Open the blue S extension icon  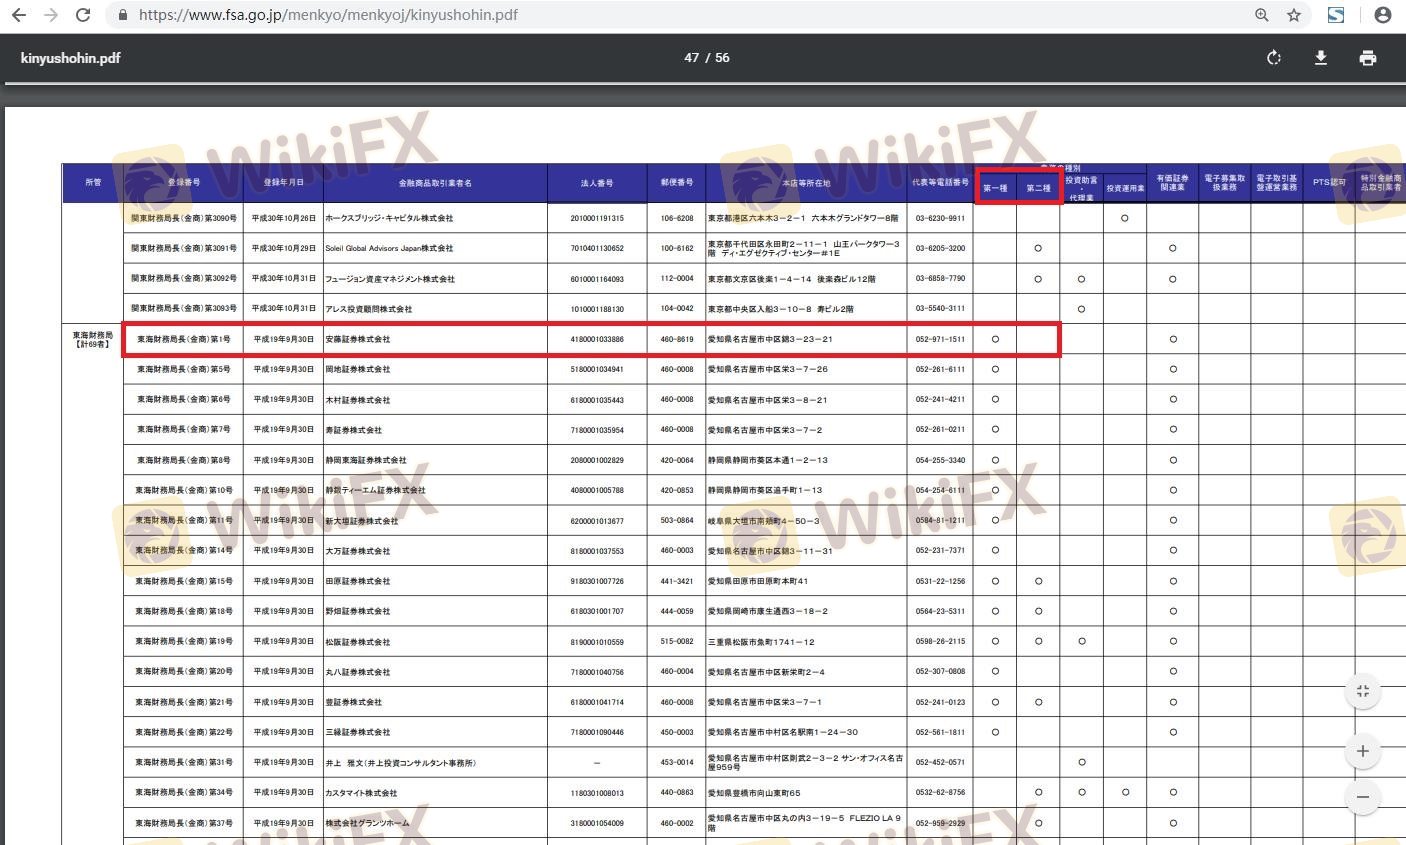pos(1335,15)
